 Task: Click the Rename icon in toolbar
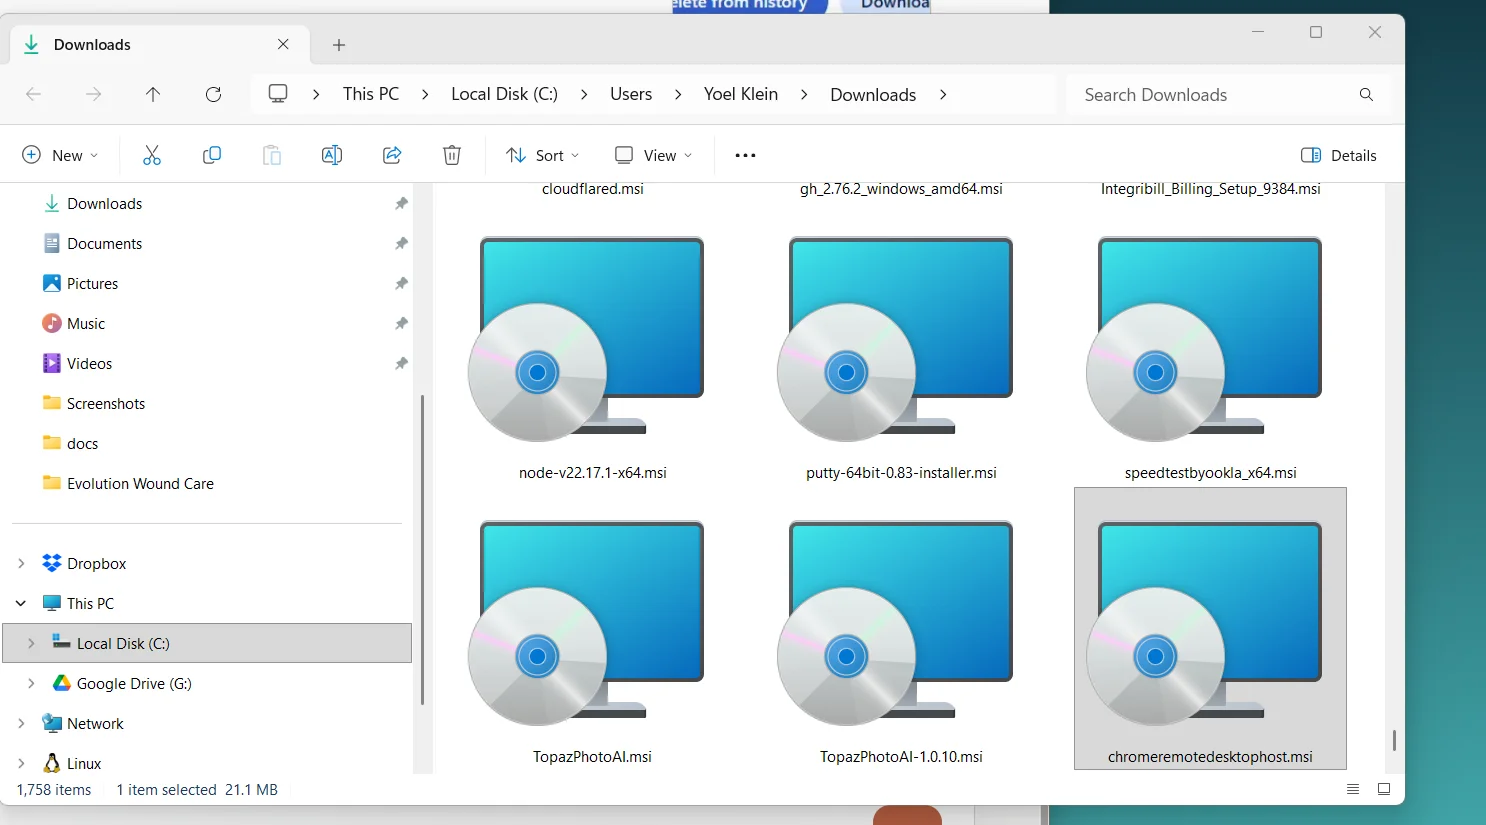tap(332, 155)
